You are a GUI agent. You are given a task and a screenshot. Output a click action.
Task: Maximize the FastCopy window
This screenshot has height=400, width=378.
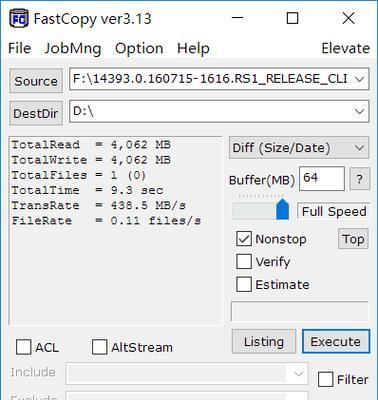pos(292,18)
